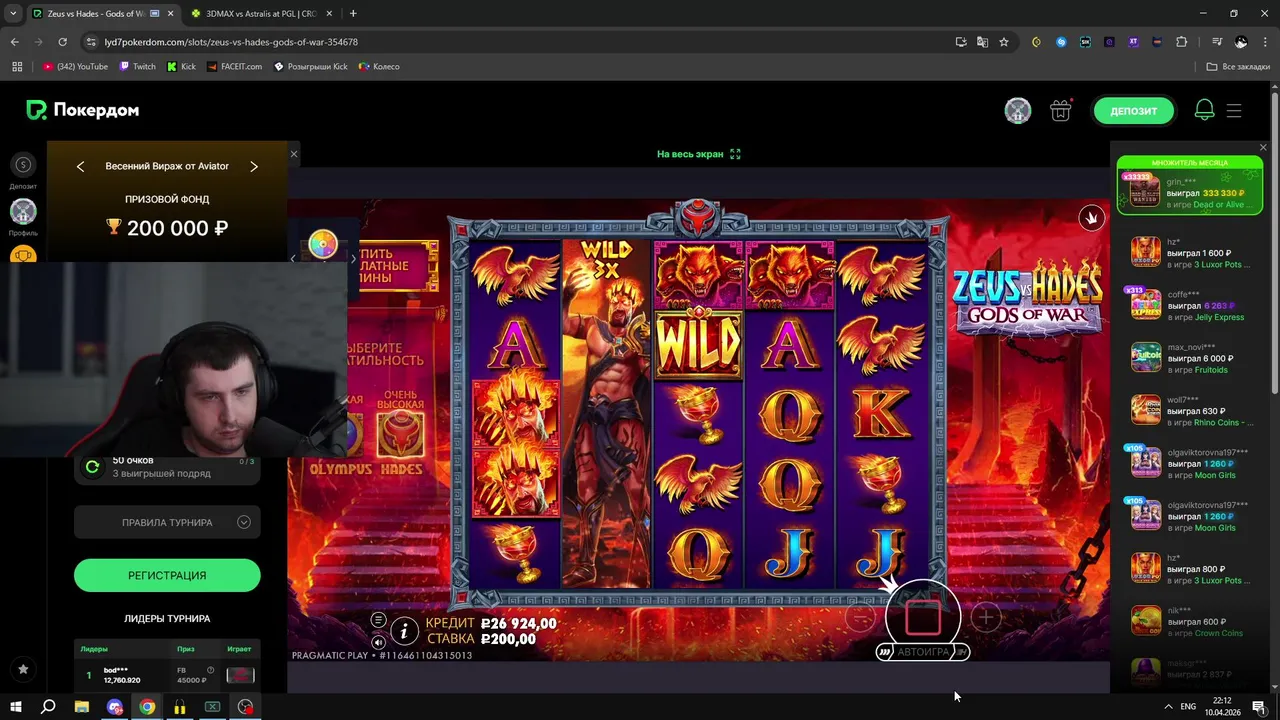Open Windows search in the taskbar
This screenshot has height=720, width=1280.
48,706
